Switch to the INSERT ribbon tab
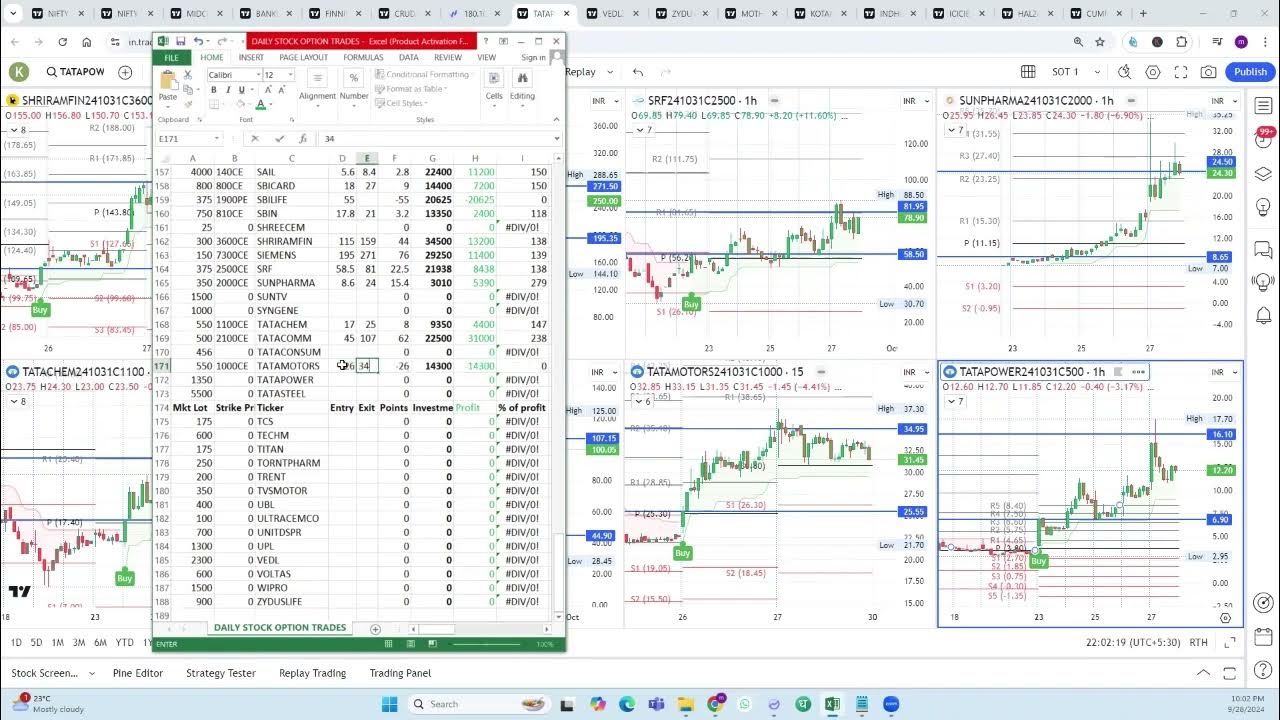The width and height of the screenshot is (1280, 720). pyautogui.click(x=251, y=57)
